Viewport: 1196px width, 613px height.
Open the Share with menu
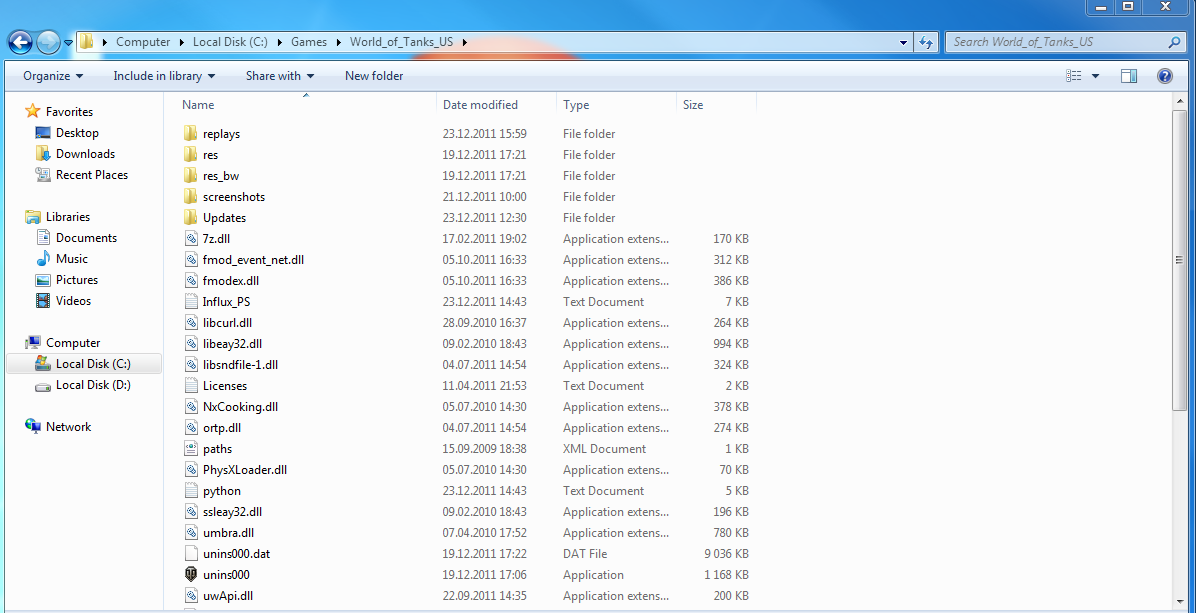click(x=280, y=75)
